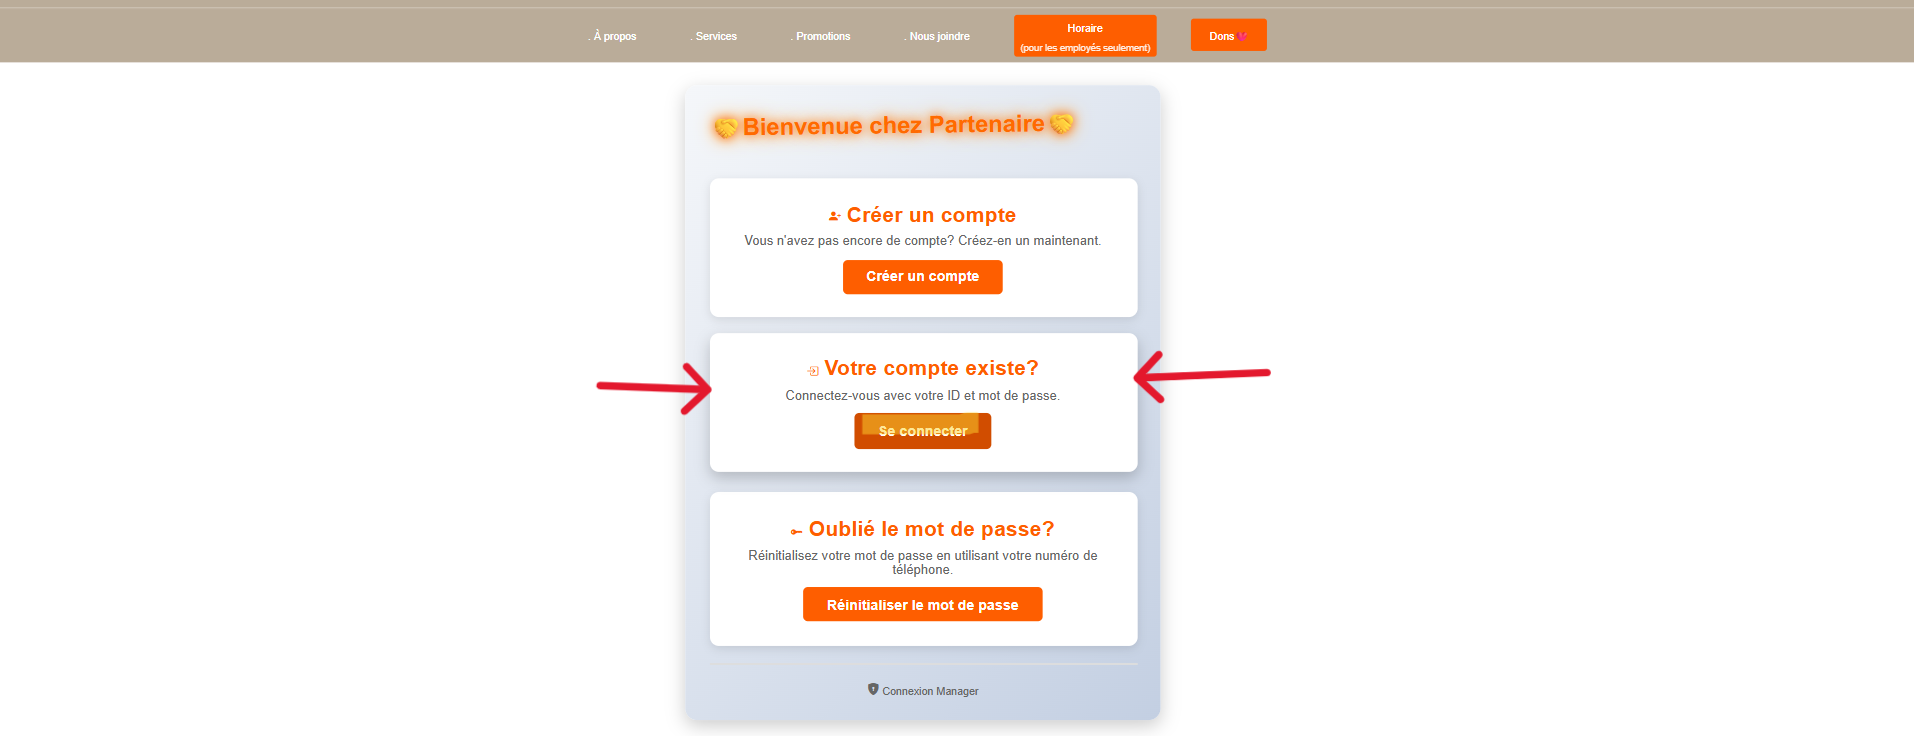Open the Horaire employee schedule button
This screenshot has width=1914, height=736.
(x=1085, y=36)
